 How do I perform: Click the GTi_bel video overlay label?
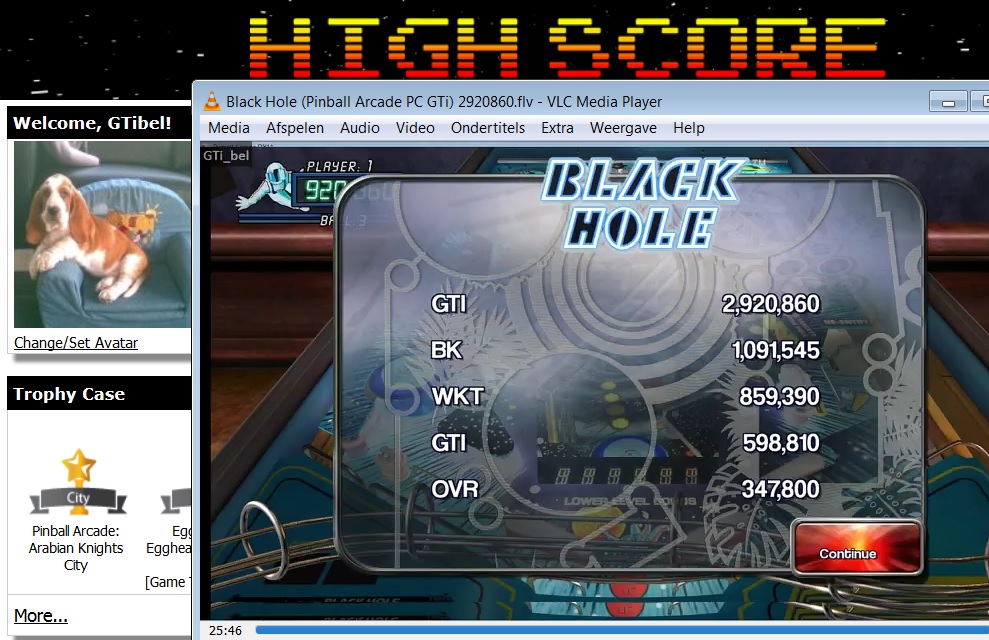(226, 156)
